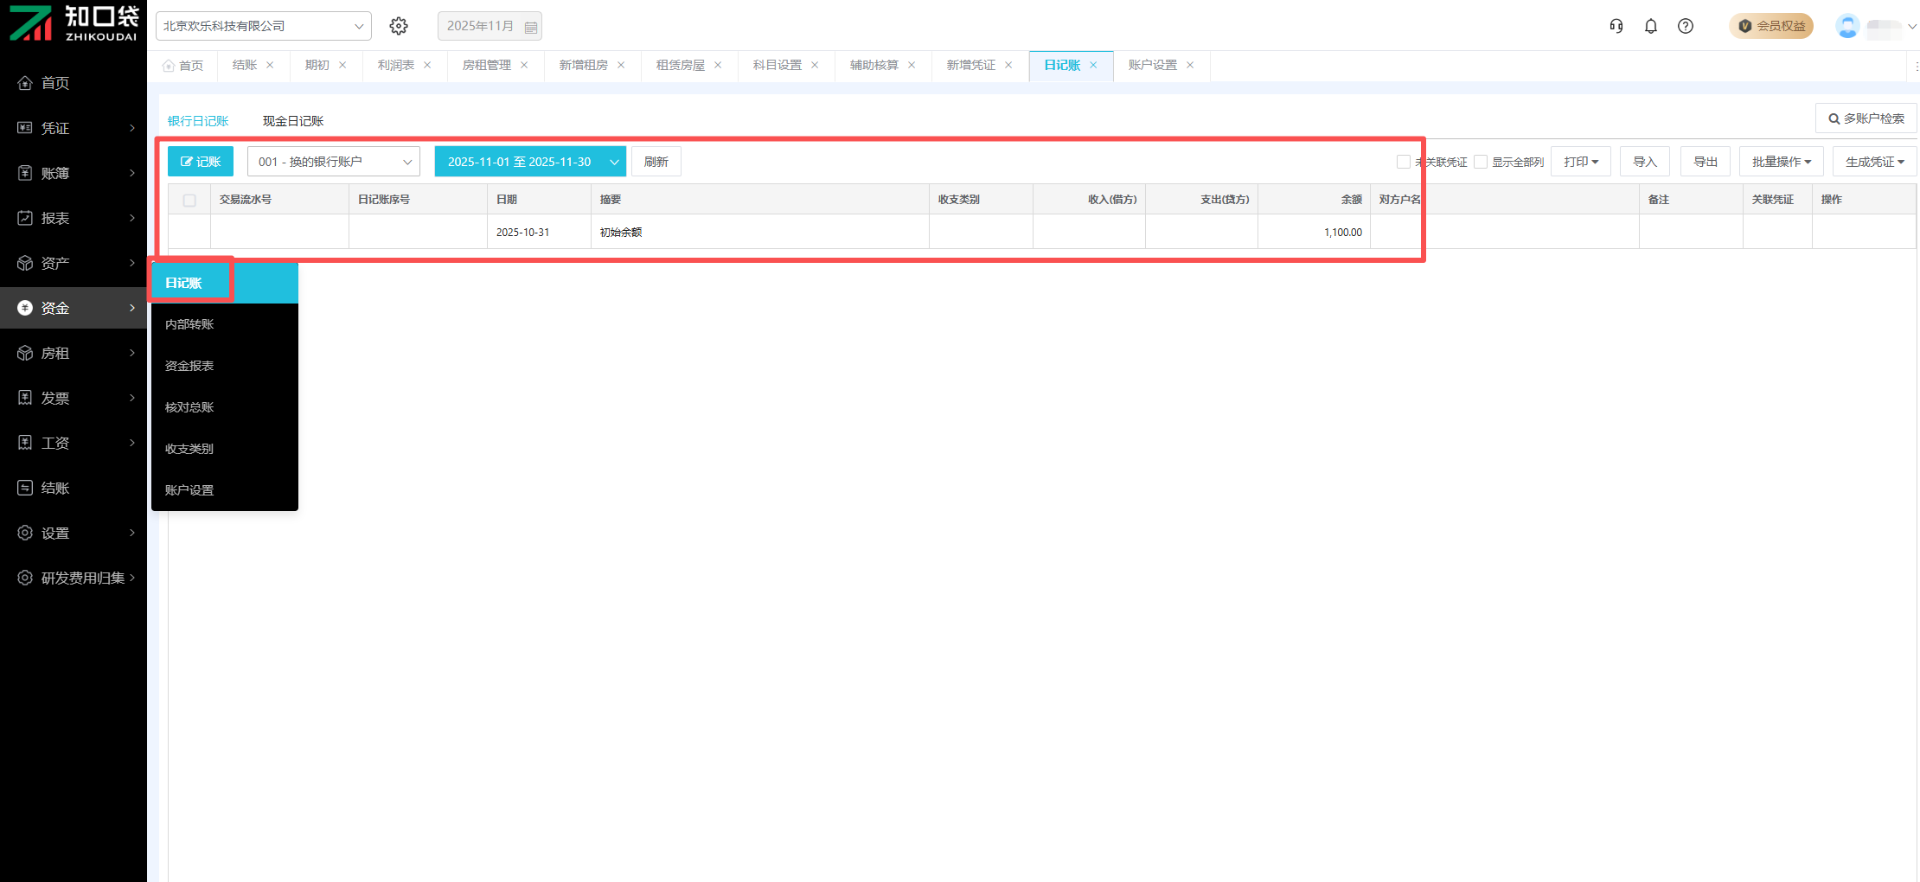Open calendar icon for 2025年11月 period
The height and width of the screenshot is (882, 1920).
coord(531,27)
